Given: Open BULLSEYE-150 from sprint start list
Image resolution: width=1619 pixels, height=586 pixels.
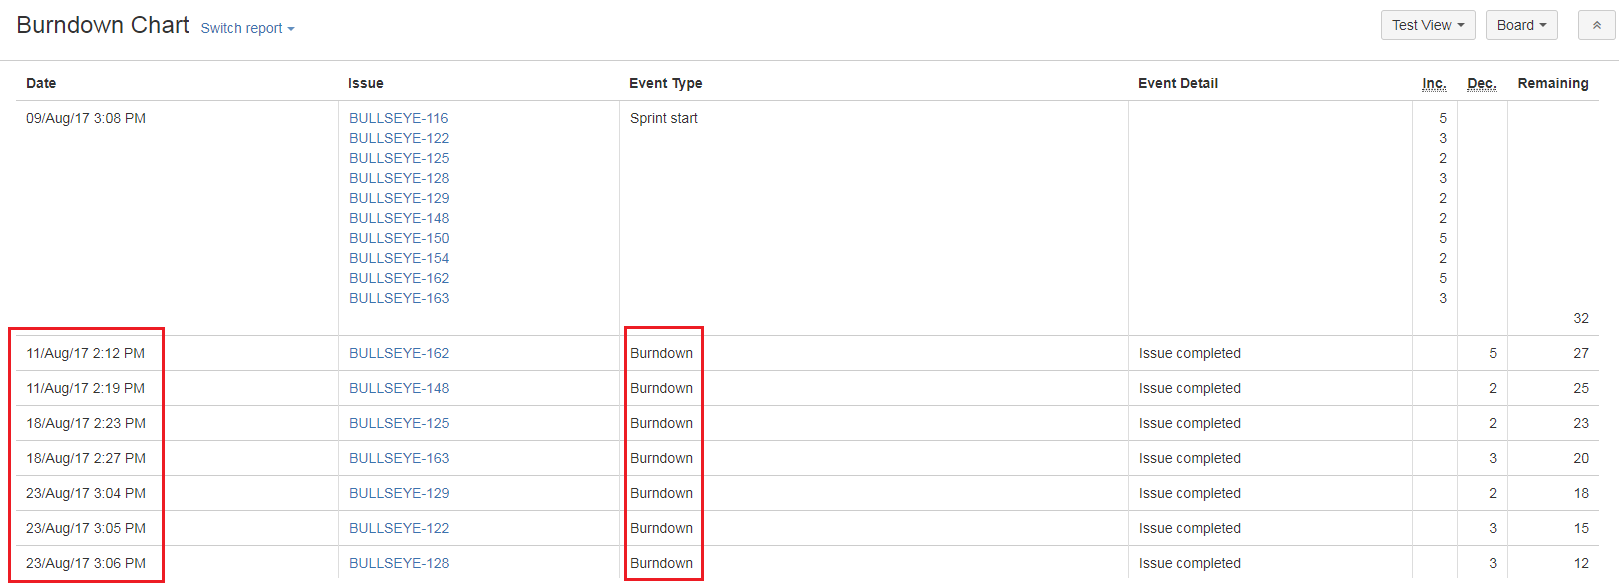Looking at the screenshot, I should tap(399, 238).
